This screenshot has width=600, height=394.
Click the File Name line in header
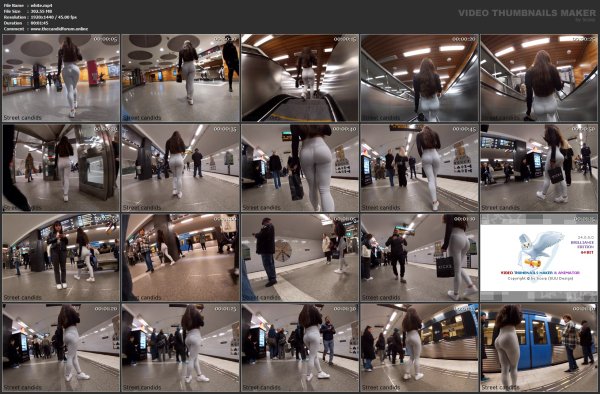pyautogui.click(x=28, y=6)
